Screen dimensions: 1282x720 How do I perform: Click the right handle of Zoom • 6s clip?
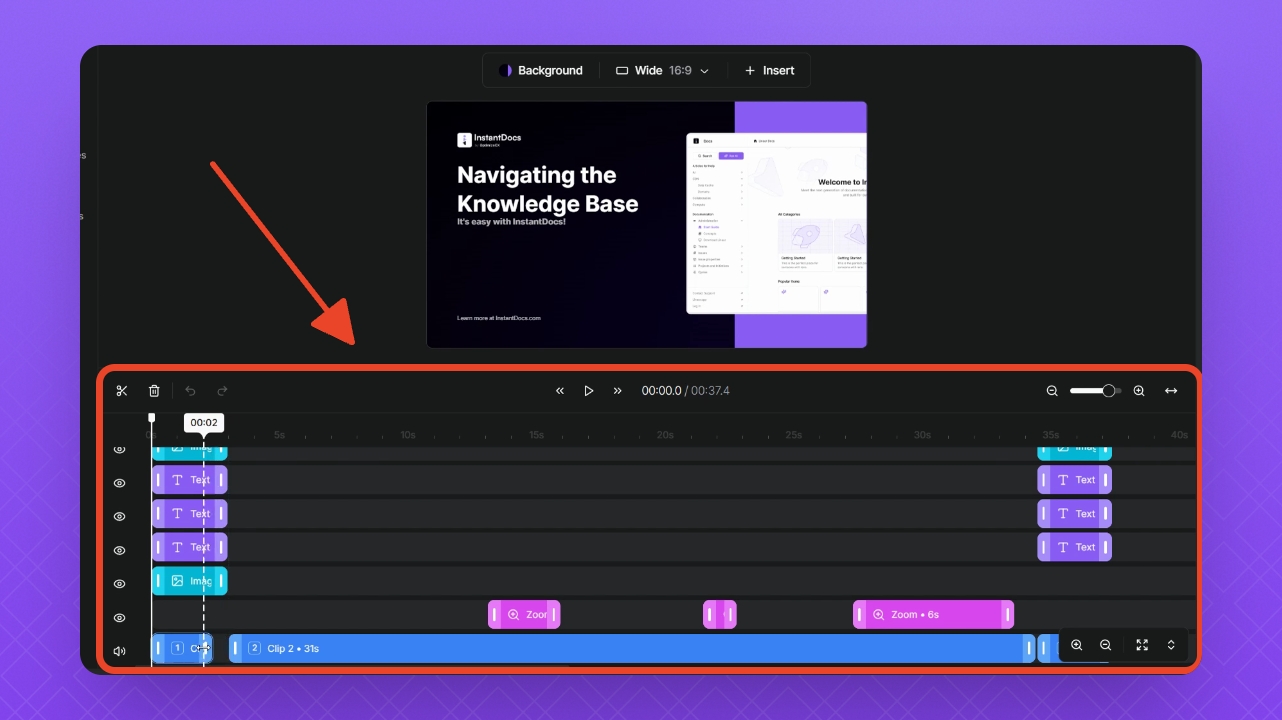click(1007, 615)
